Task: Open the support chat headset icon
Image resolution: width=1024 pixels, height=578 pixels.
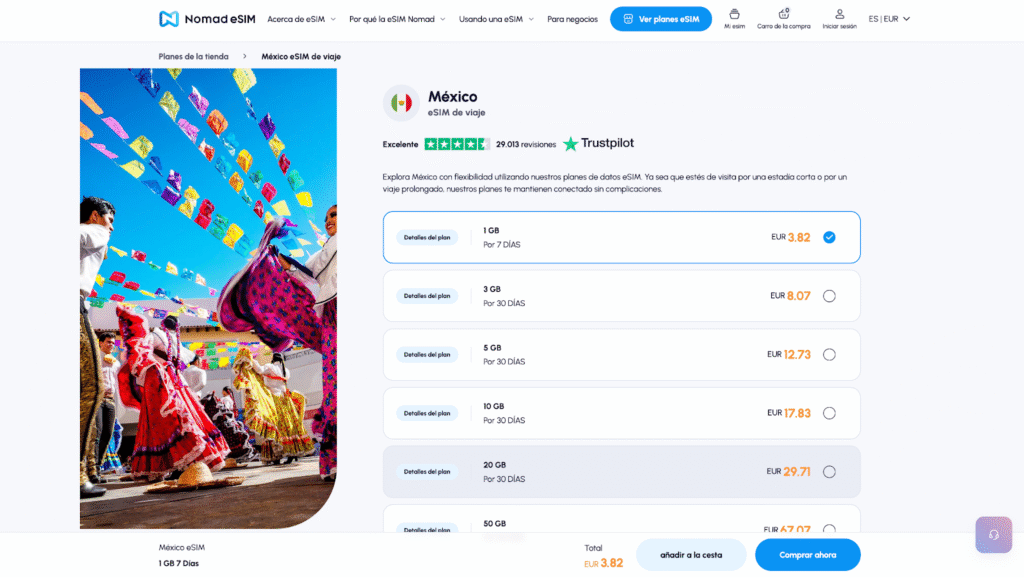Action: tap(993, 535)
